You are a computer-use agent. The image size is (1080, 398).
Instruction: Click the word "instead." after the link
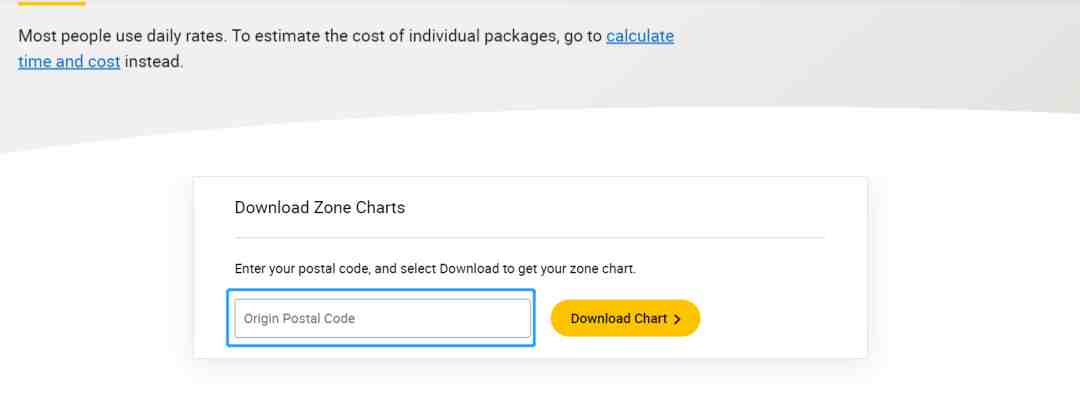[154, 61]
